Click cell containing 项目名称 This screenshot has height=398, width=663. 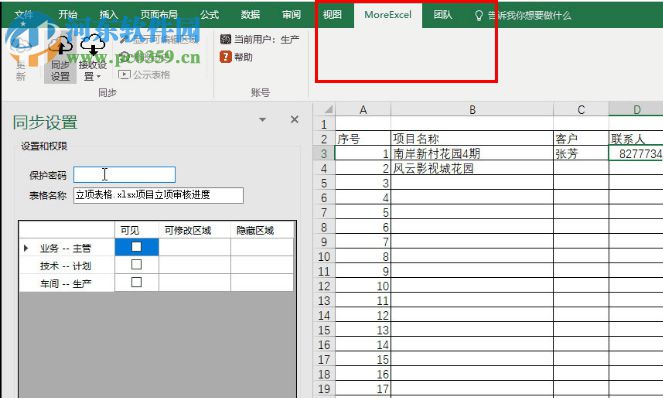(x=472, y=139)
